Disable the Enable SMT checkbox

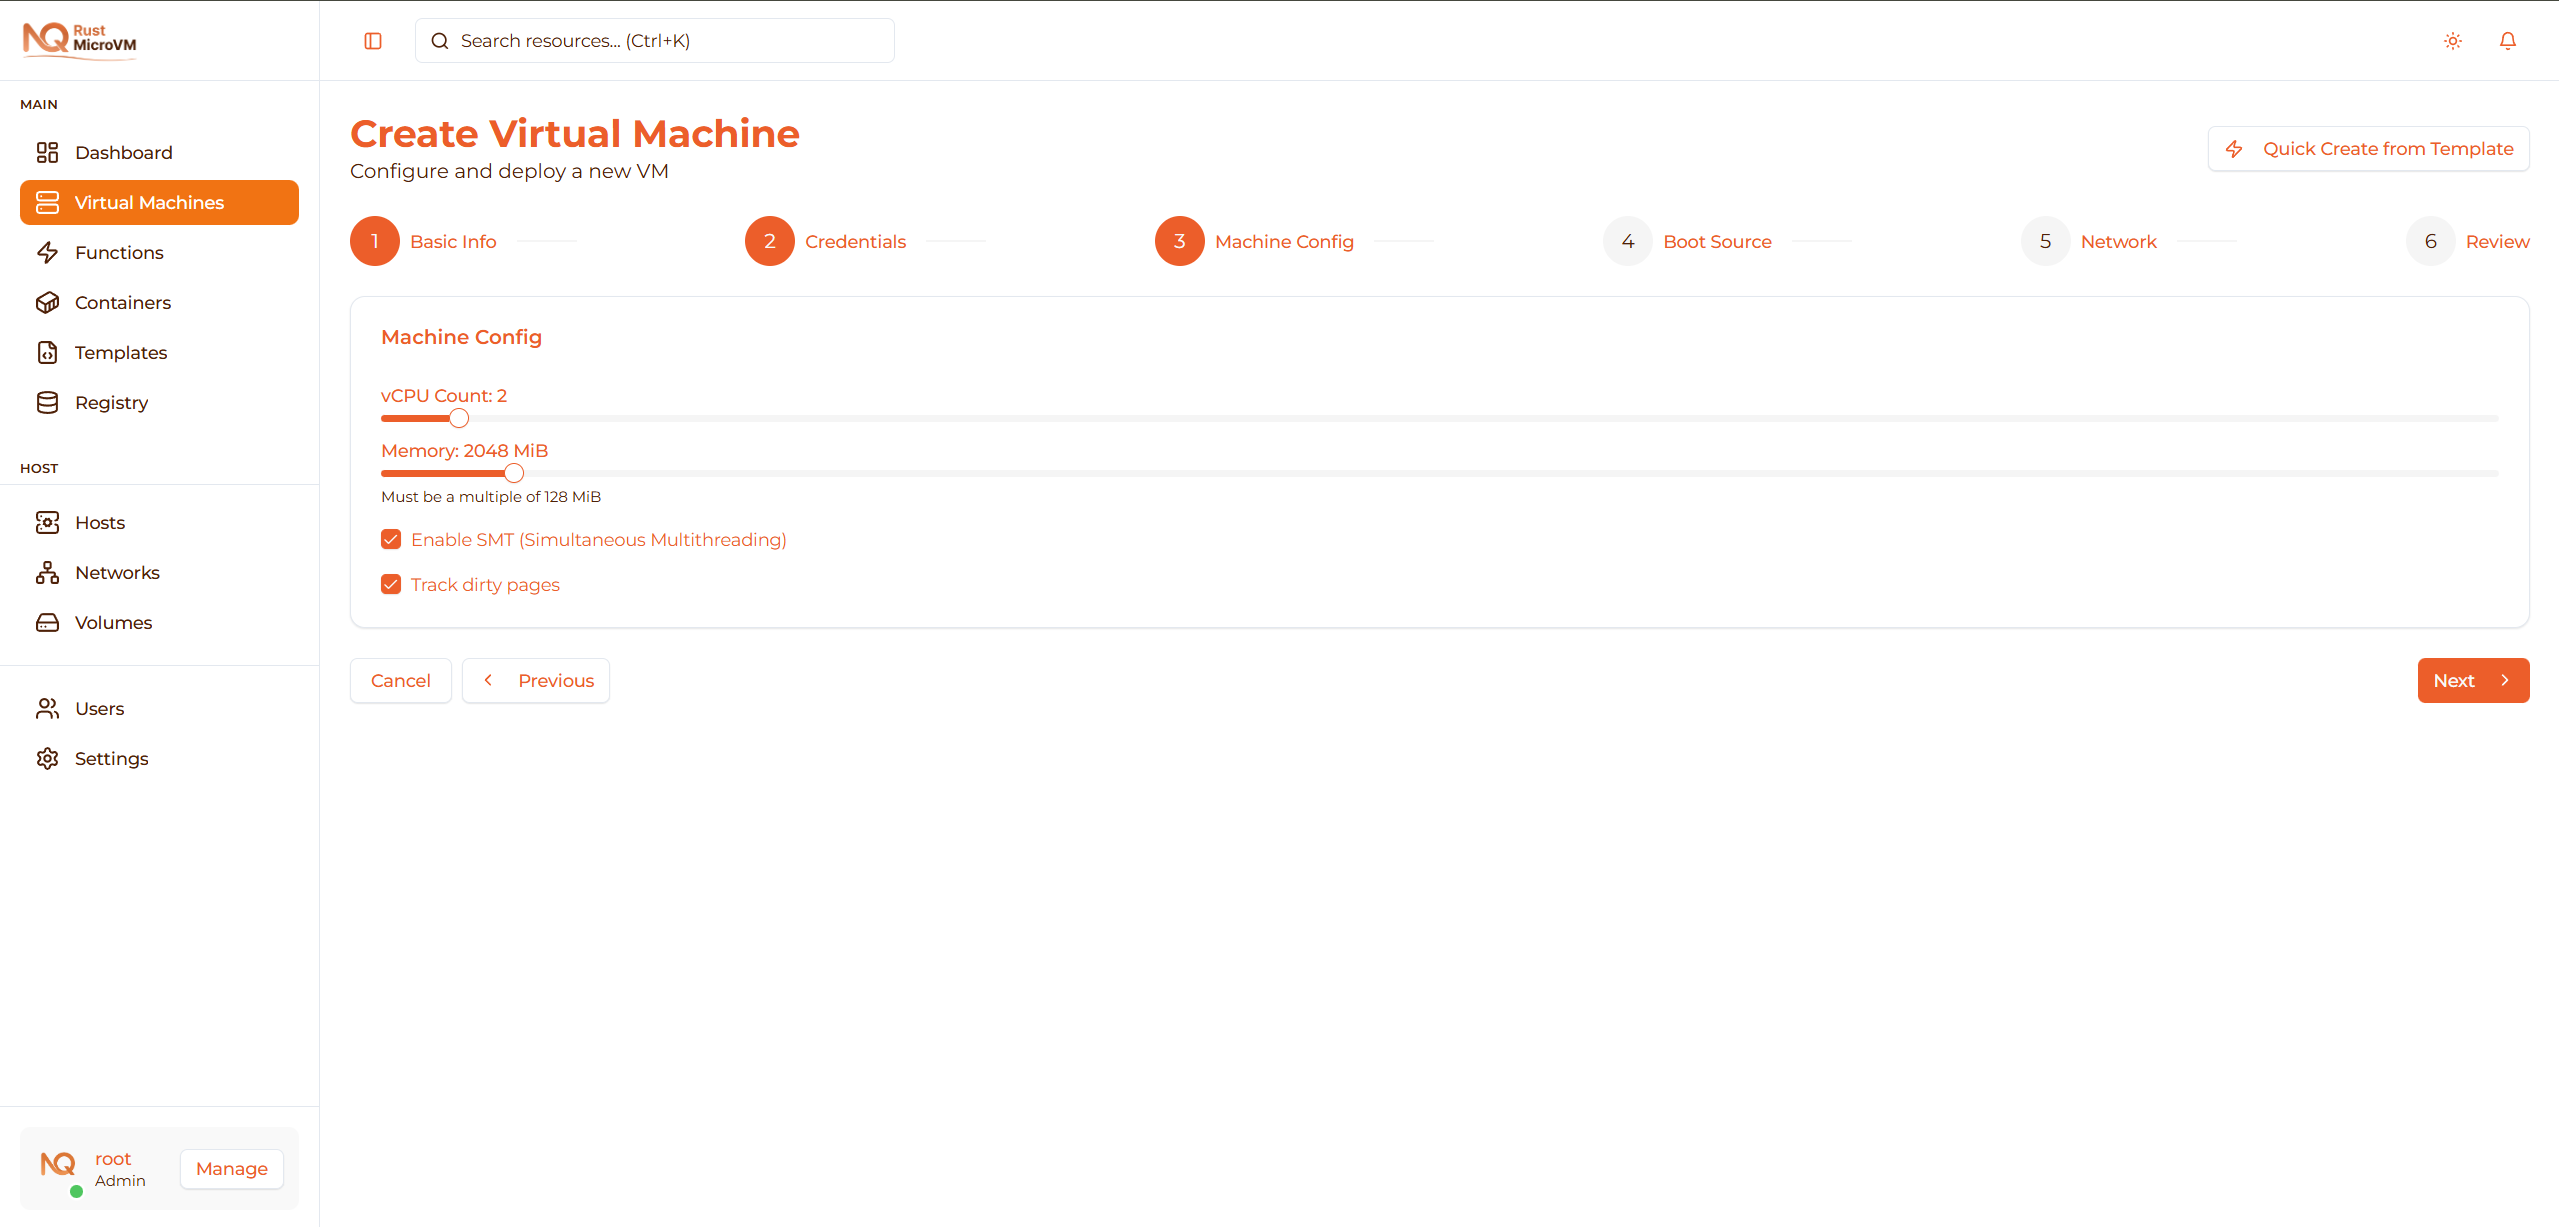click(x=391, y=539)
